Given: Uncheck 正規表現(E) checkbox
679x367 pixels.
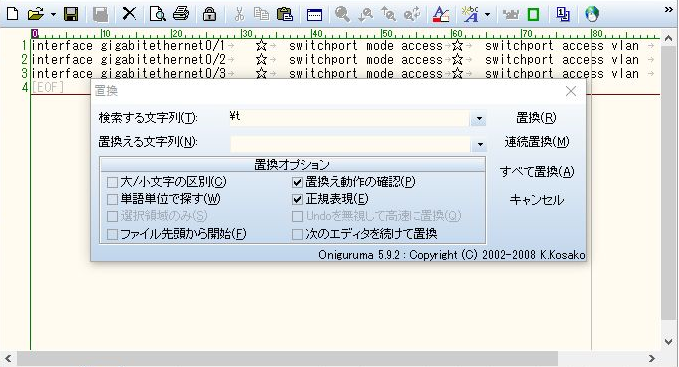Looking at the screenshot, I should [297, 199].
